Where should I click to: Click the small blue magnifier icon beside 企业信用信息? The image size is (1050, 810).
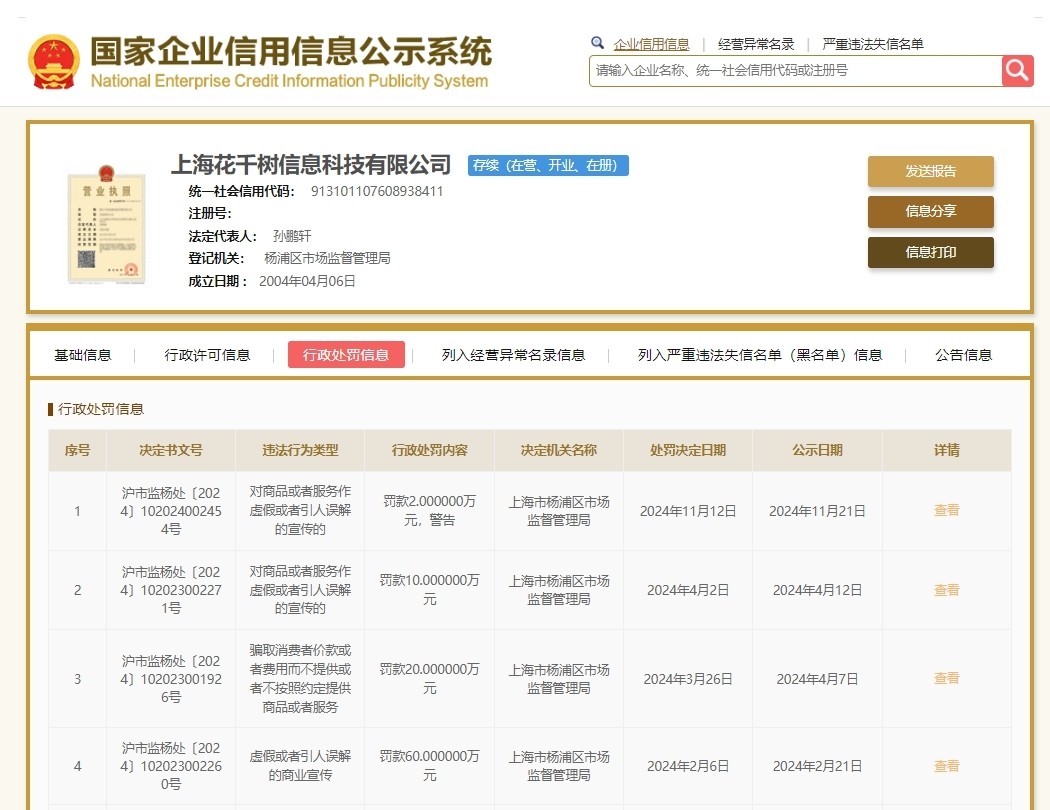tap(597, 44)
